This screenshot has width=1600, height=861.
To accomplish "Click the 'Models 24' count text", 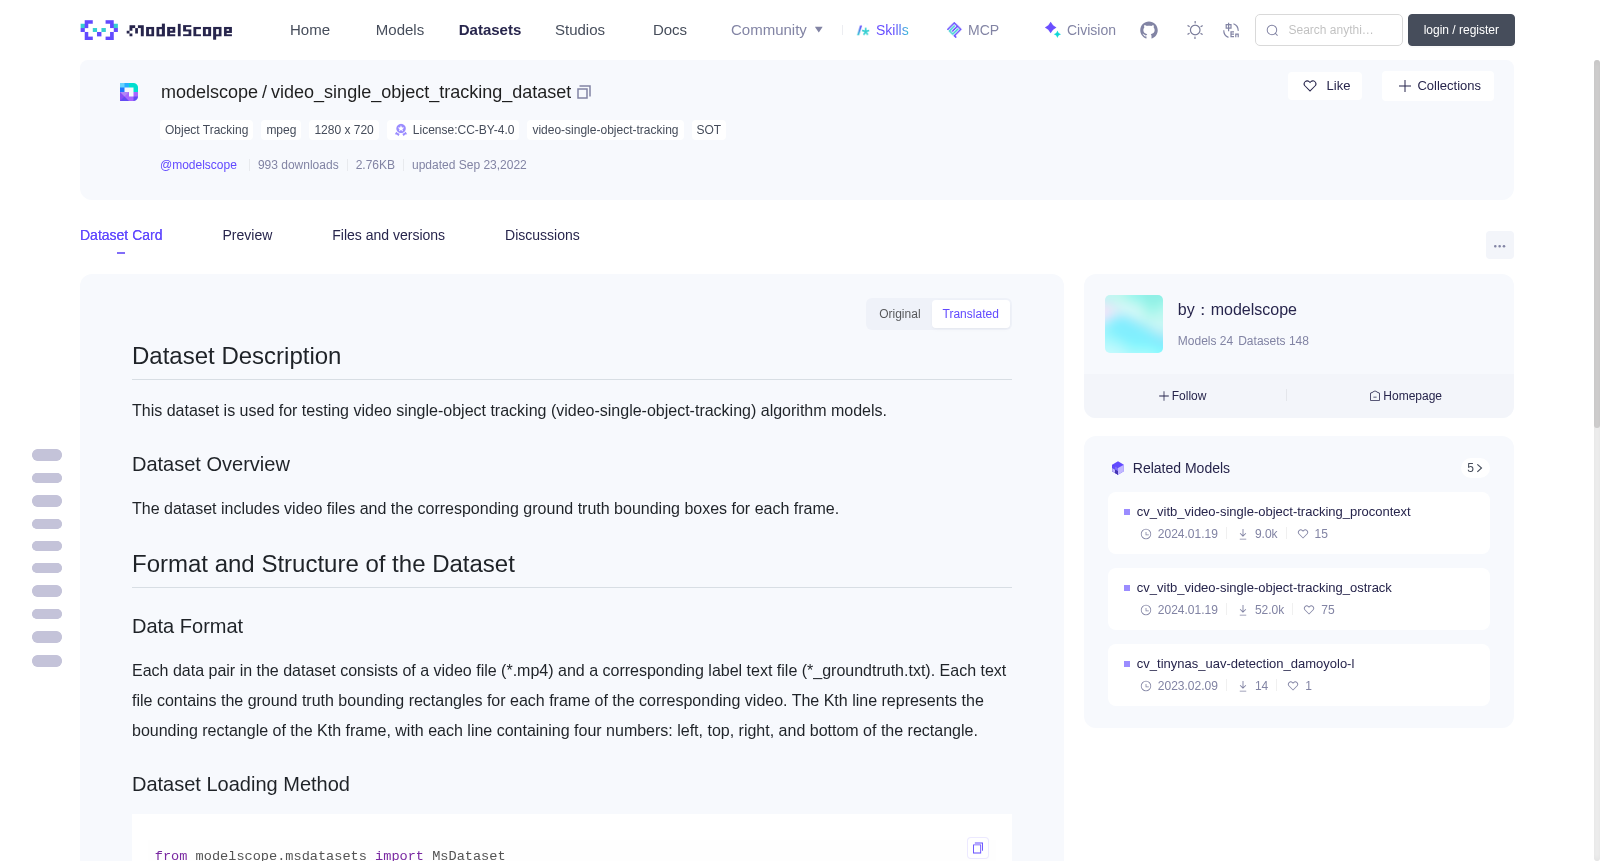I will coord(1205,341).
